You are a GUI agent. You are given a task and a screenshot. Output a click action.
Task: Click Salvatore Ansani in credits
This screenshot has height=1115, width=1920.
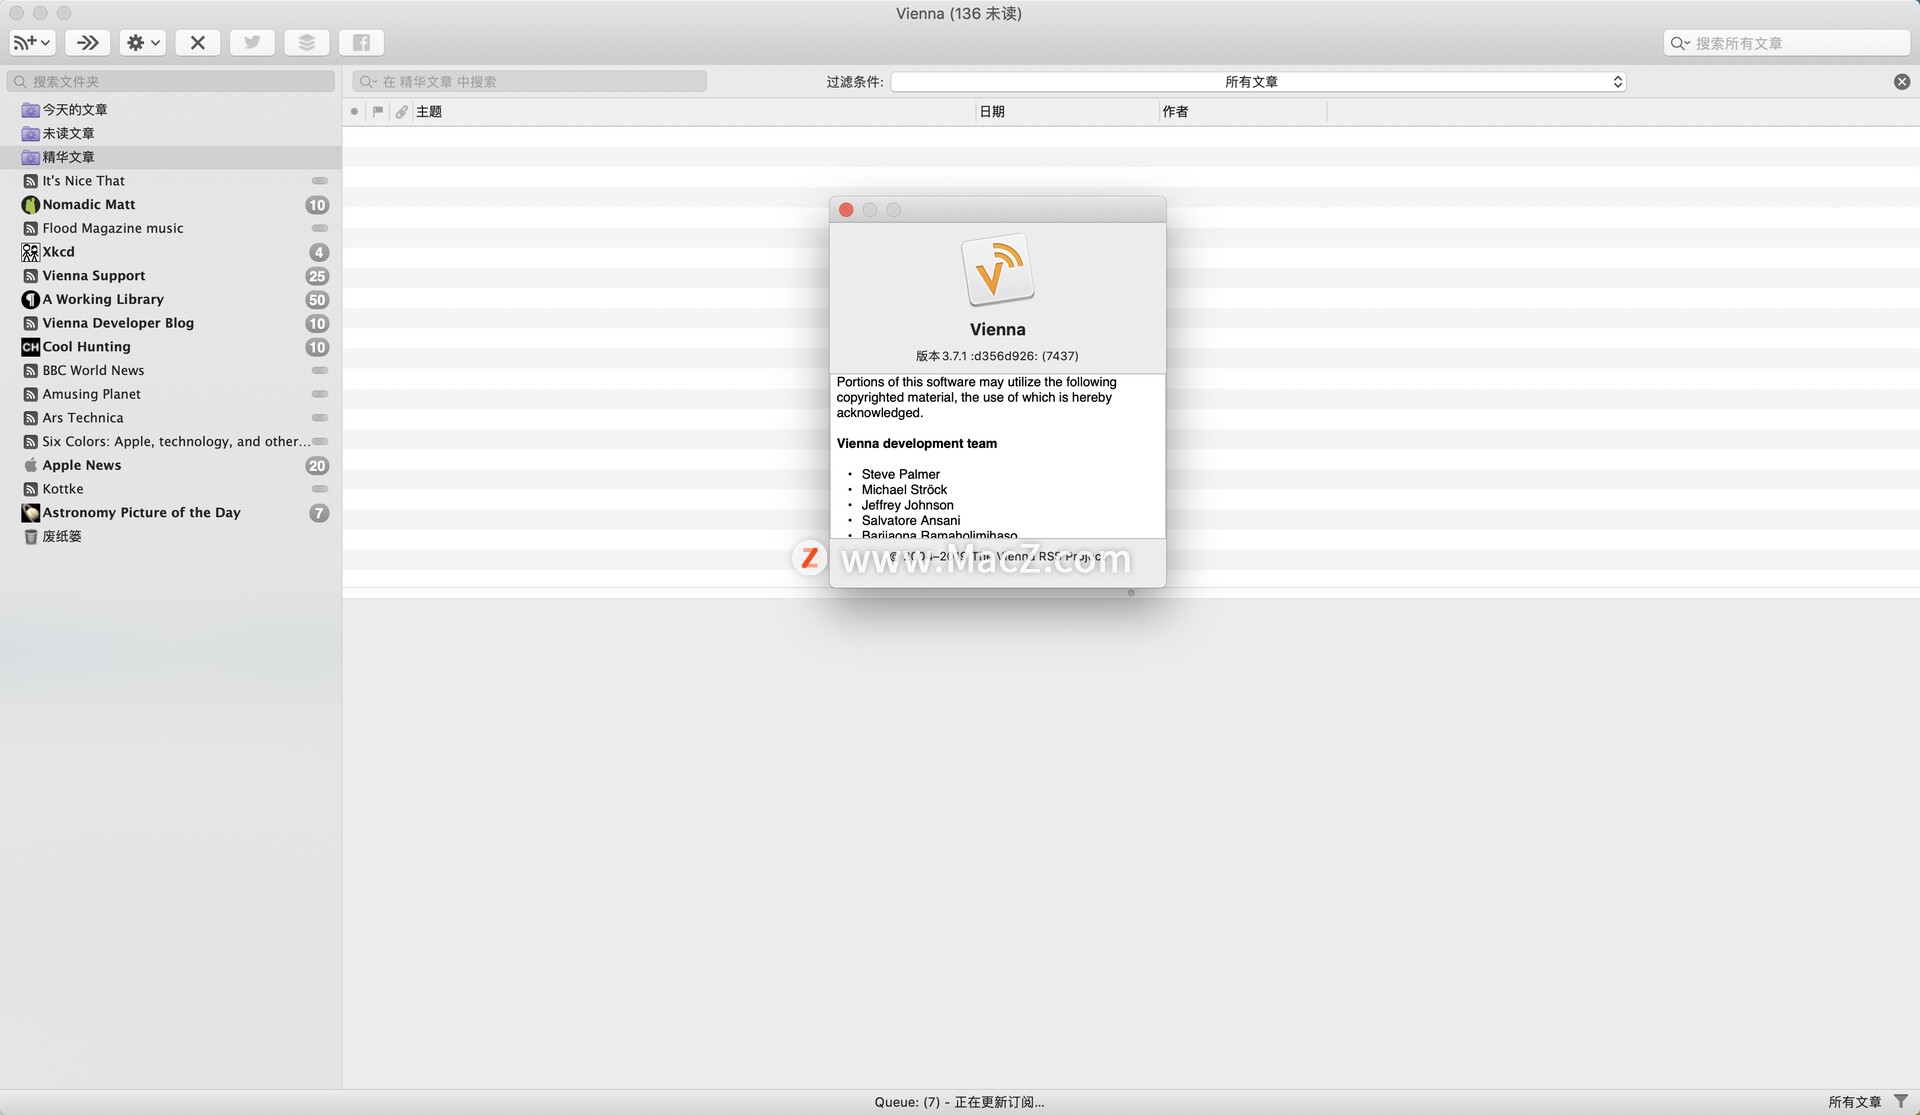[910, 520]
